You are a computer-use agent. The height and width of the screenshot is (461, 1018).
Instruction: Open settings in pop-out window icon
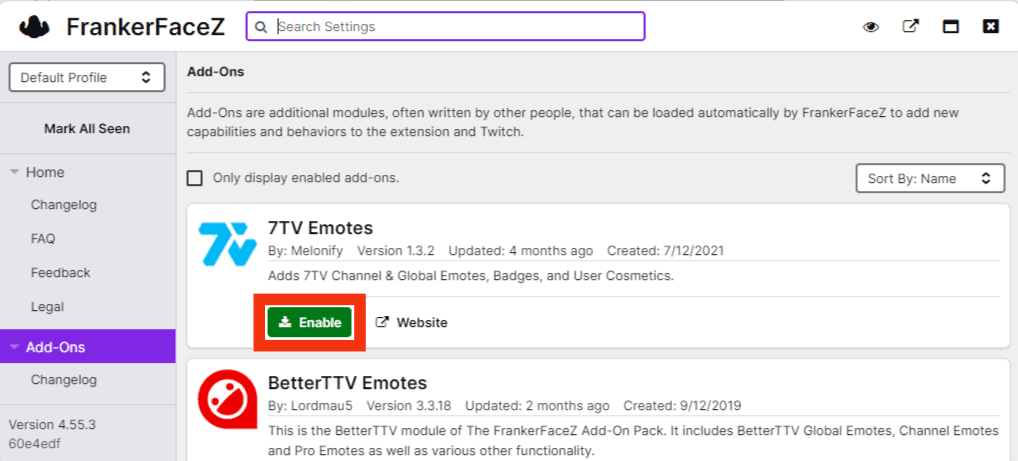tap(911, 27)
